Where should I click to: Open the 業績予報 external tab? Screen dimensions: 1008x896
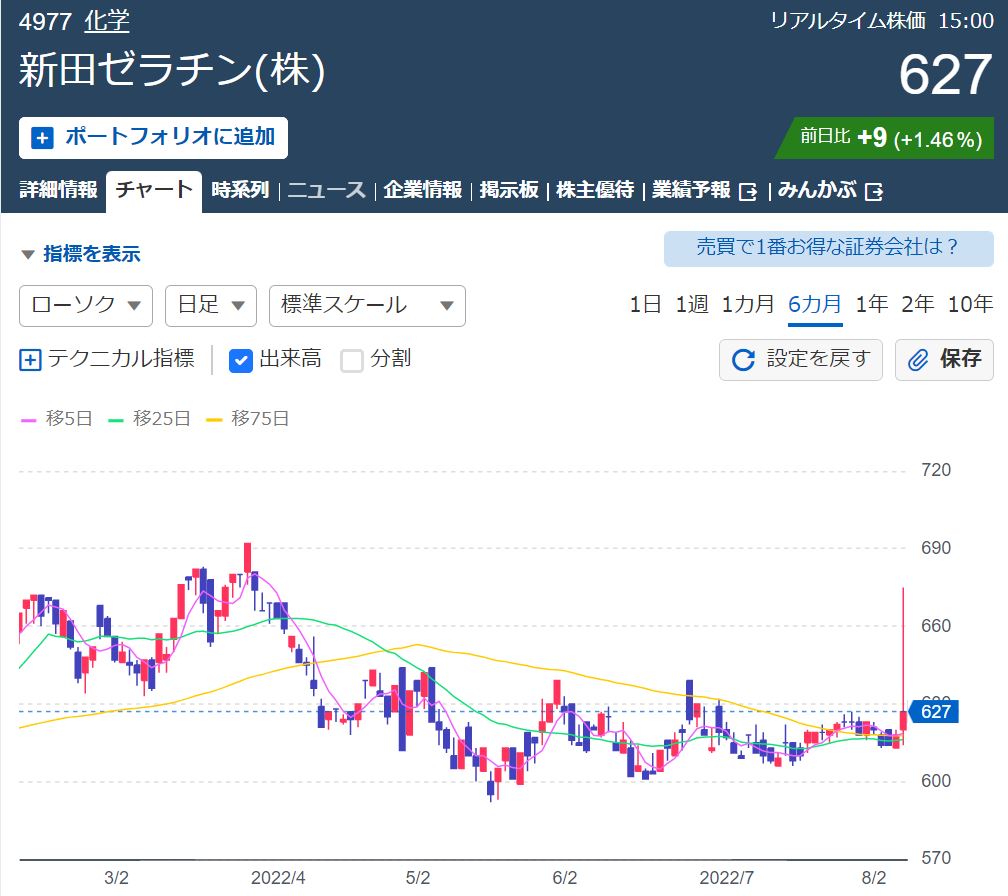pyautogui.click(x=704, y=190)
